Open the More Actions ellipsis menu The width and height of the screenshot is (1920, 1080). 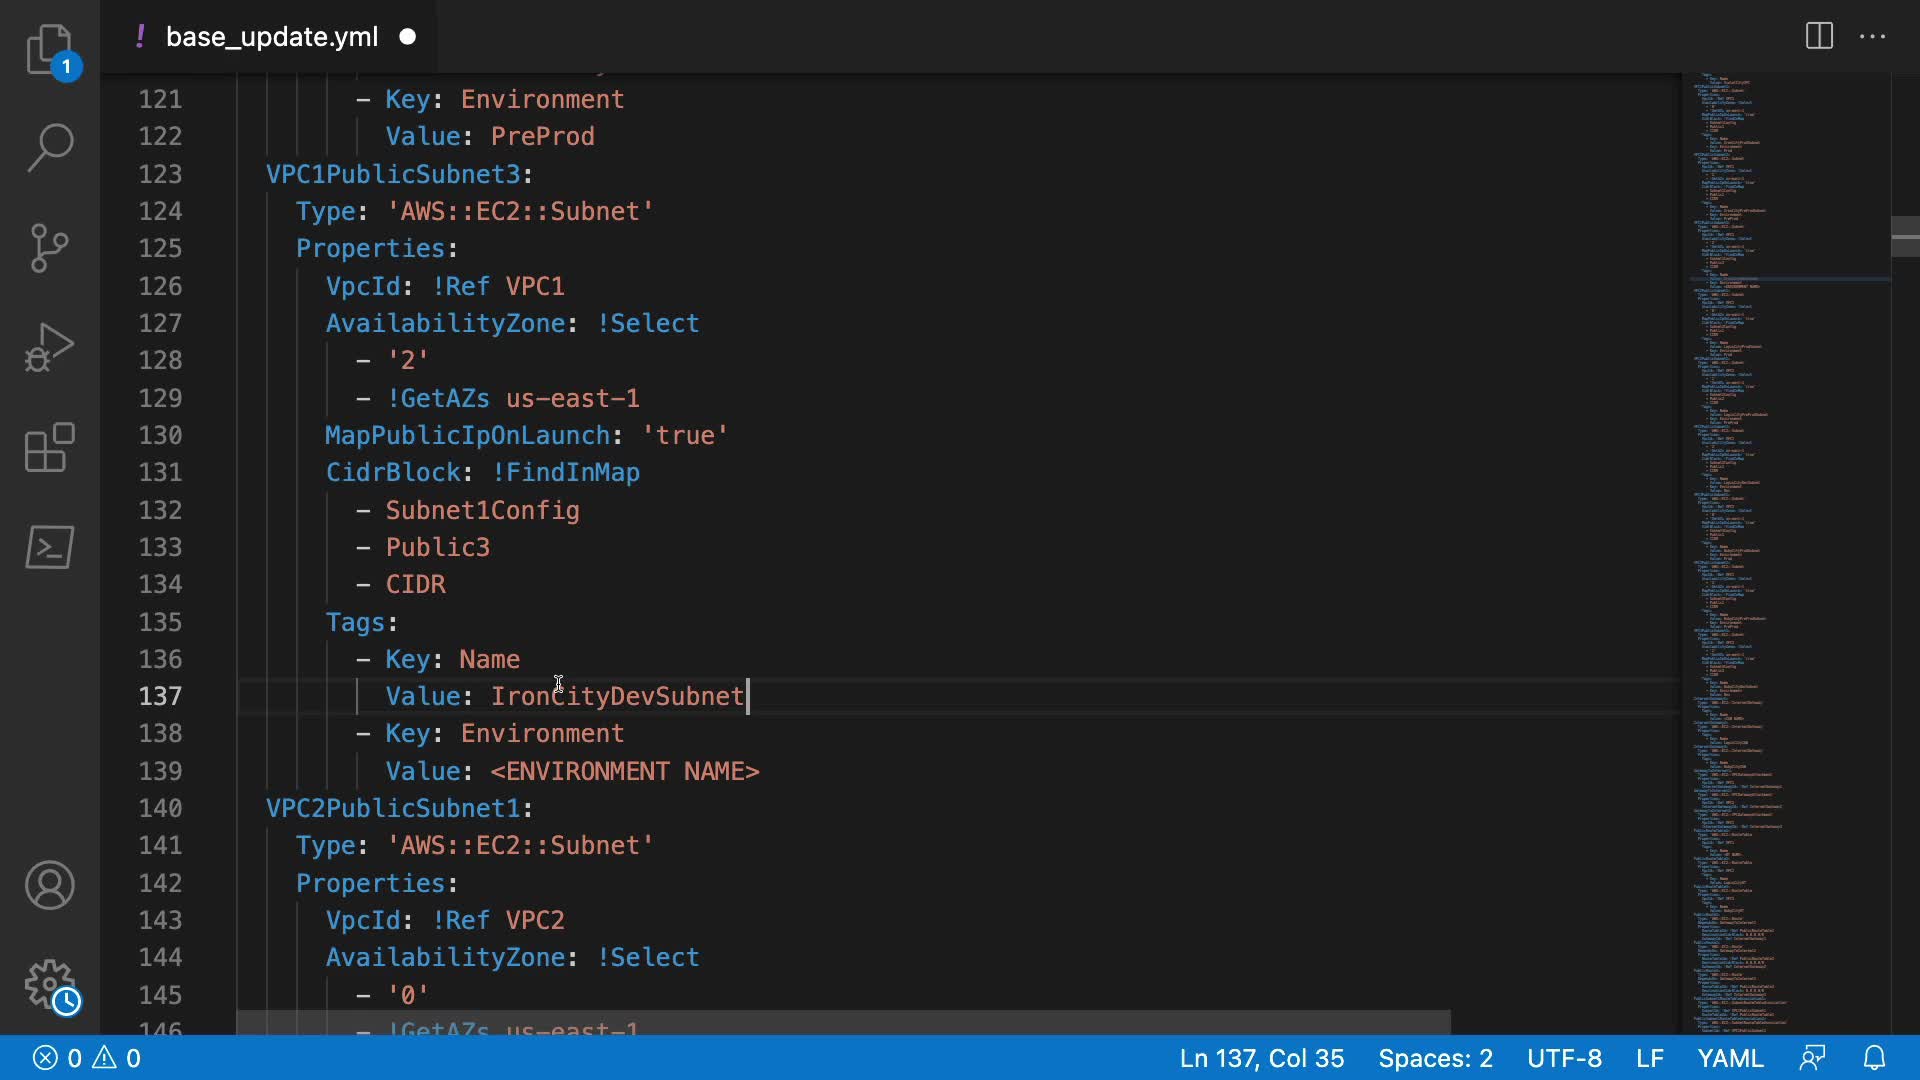tap(1872, 37)
